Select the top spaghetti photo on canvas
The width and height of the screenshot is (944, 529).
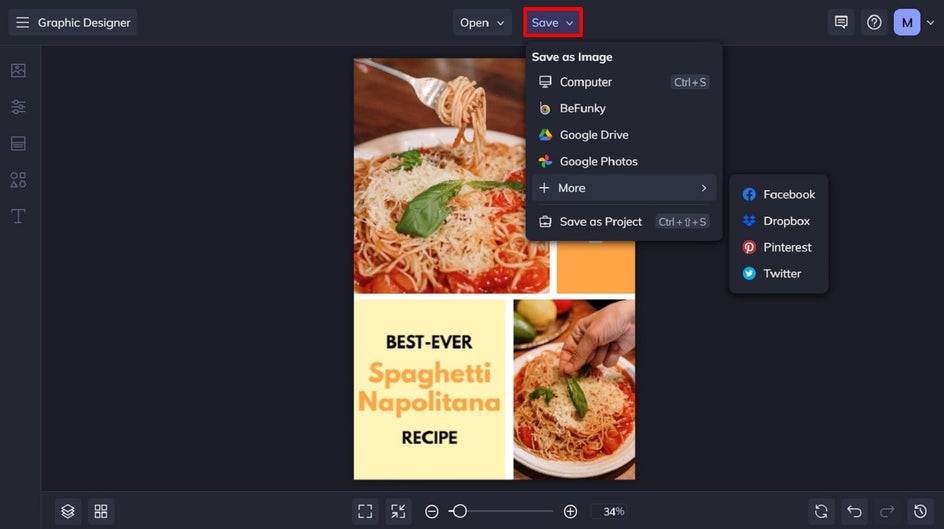[x=452, y=176]
